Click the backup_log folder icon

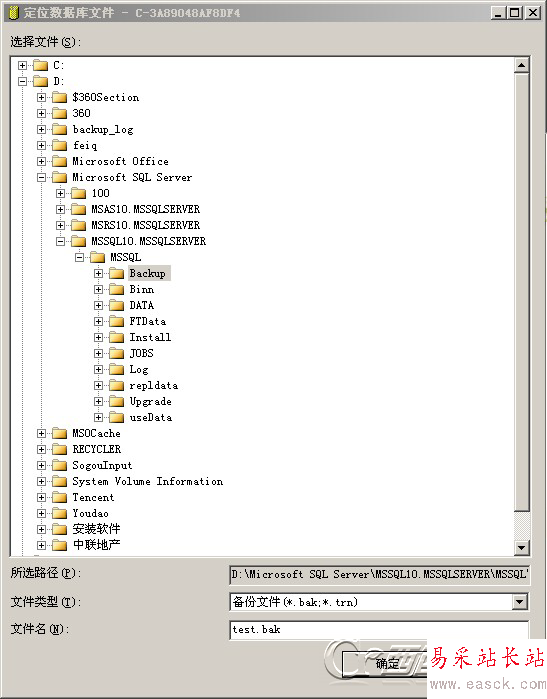[59, 130]
